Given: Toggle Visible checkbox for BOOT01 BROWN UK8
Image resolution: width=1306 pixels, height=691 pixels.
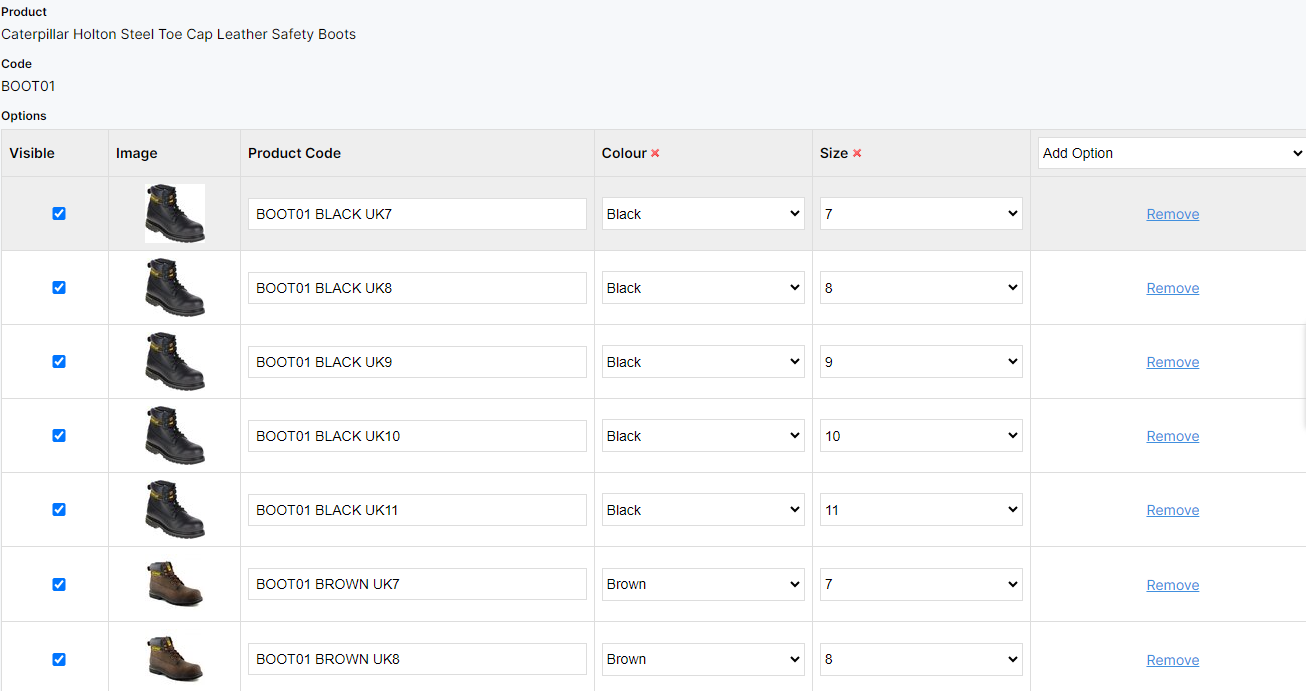Looking at the screenshot, I should click(59, 659).
